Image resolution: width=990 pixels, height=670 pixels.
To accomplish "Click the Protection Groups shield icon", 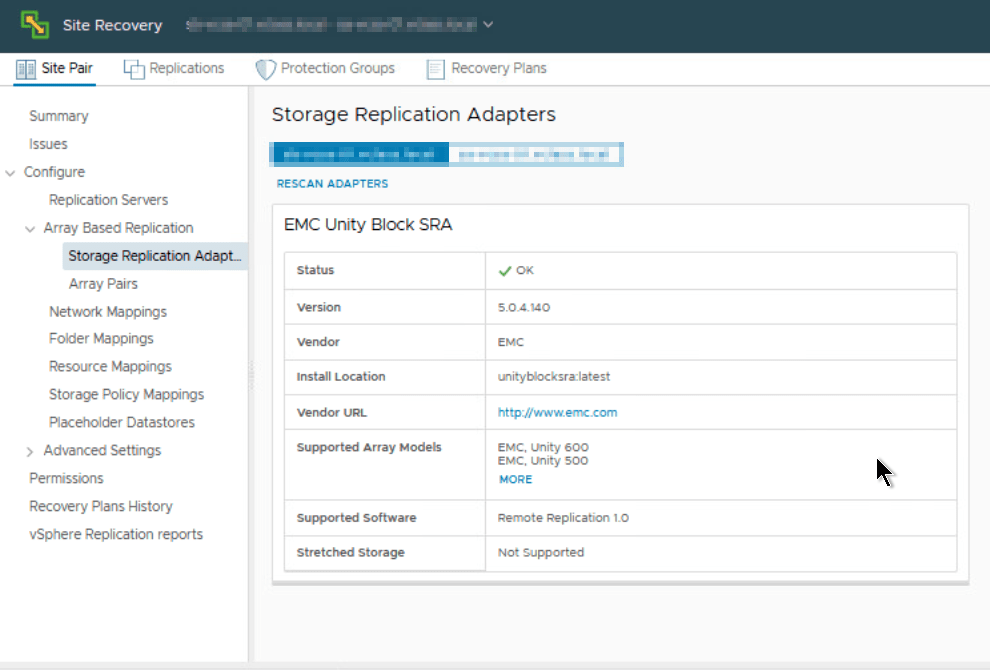I will click(x=265, y=69).
